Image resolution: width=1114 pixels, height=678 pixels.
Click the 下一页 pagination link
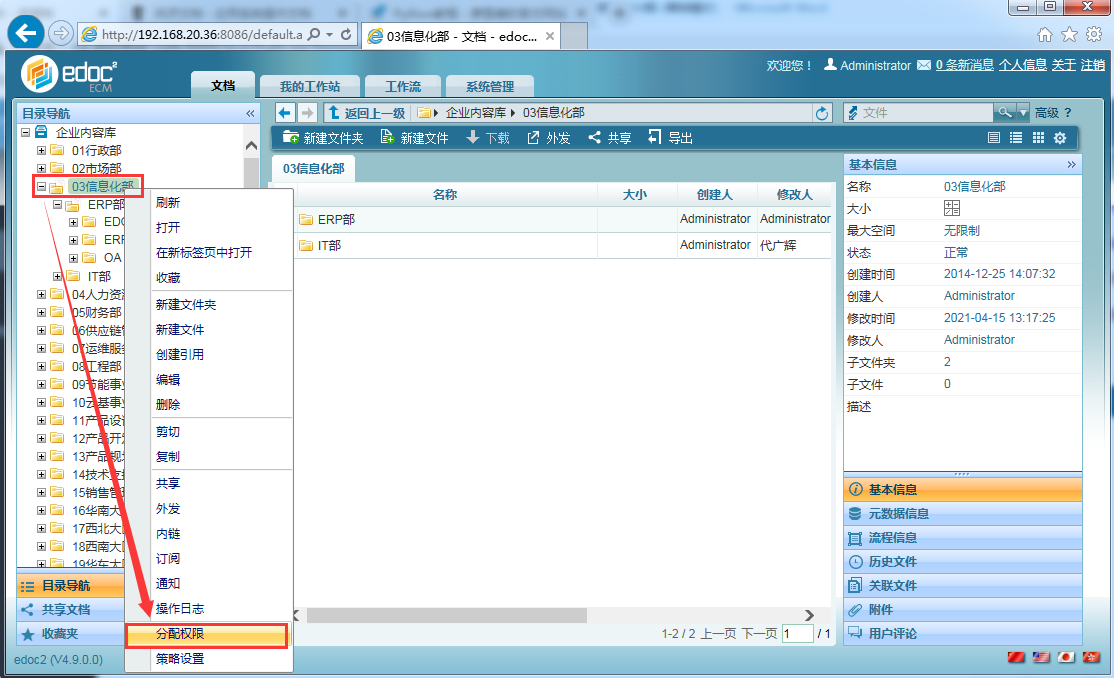(x=758, y=634)
